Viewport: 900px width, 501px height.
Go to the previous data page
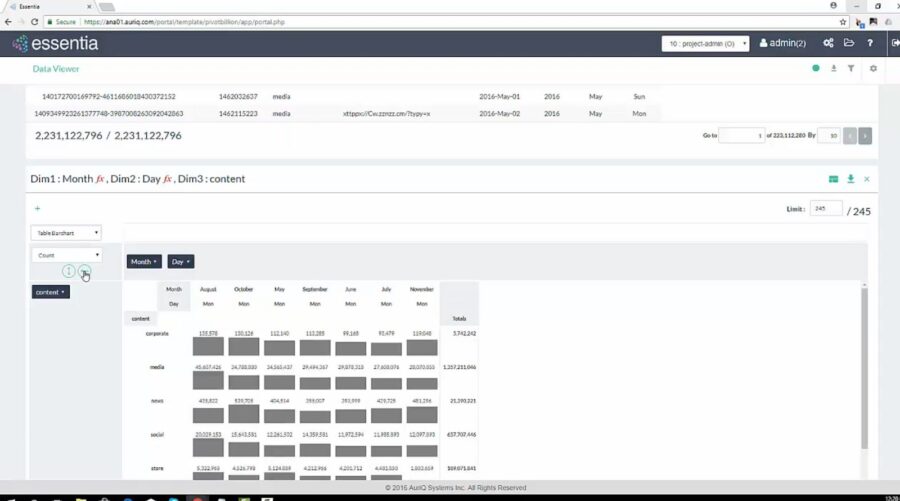850,136
